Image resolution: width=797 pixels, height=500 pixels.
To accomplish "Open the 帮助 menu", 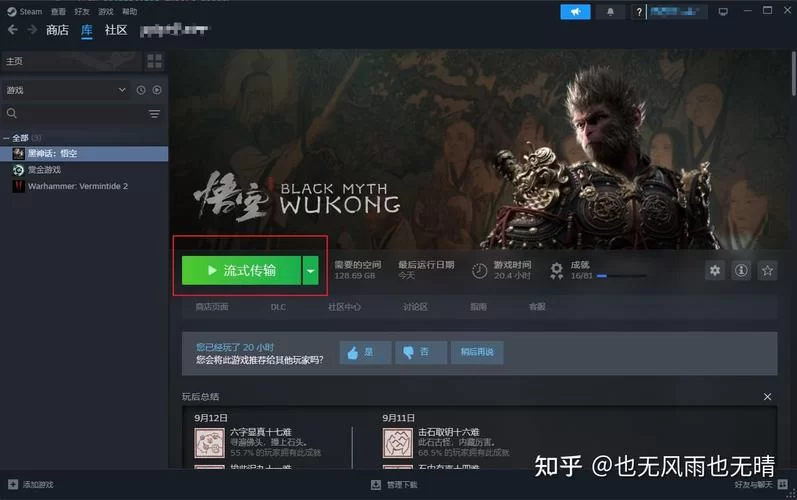I will pos(130,12).
